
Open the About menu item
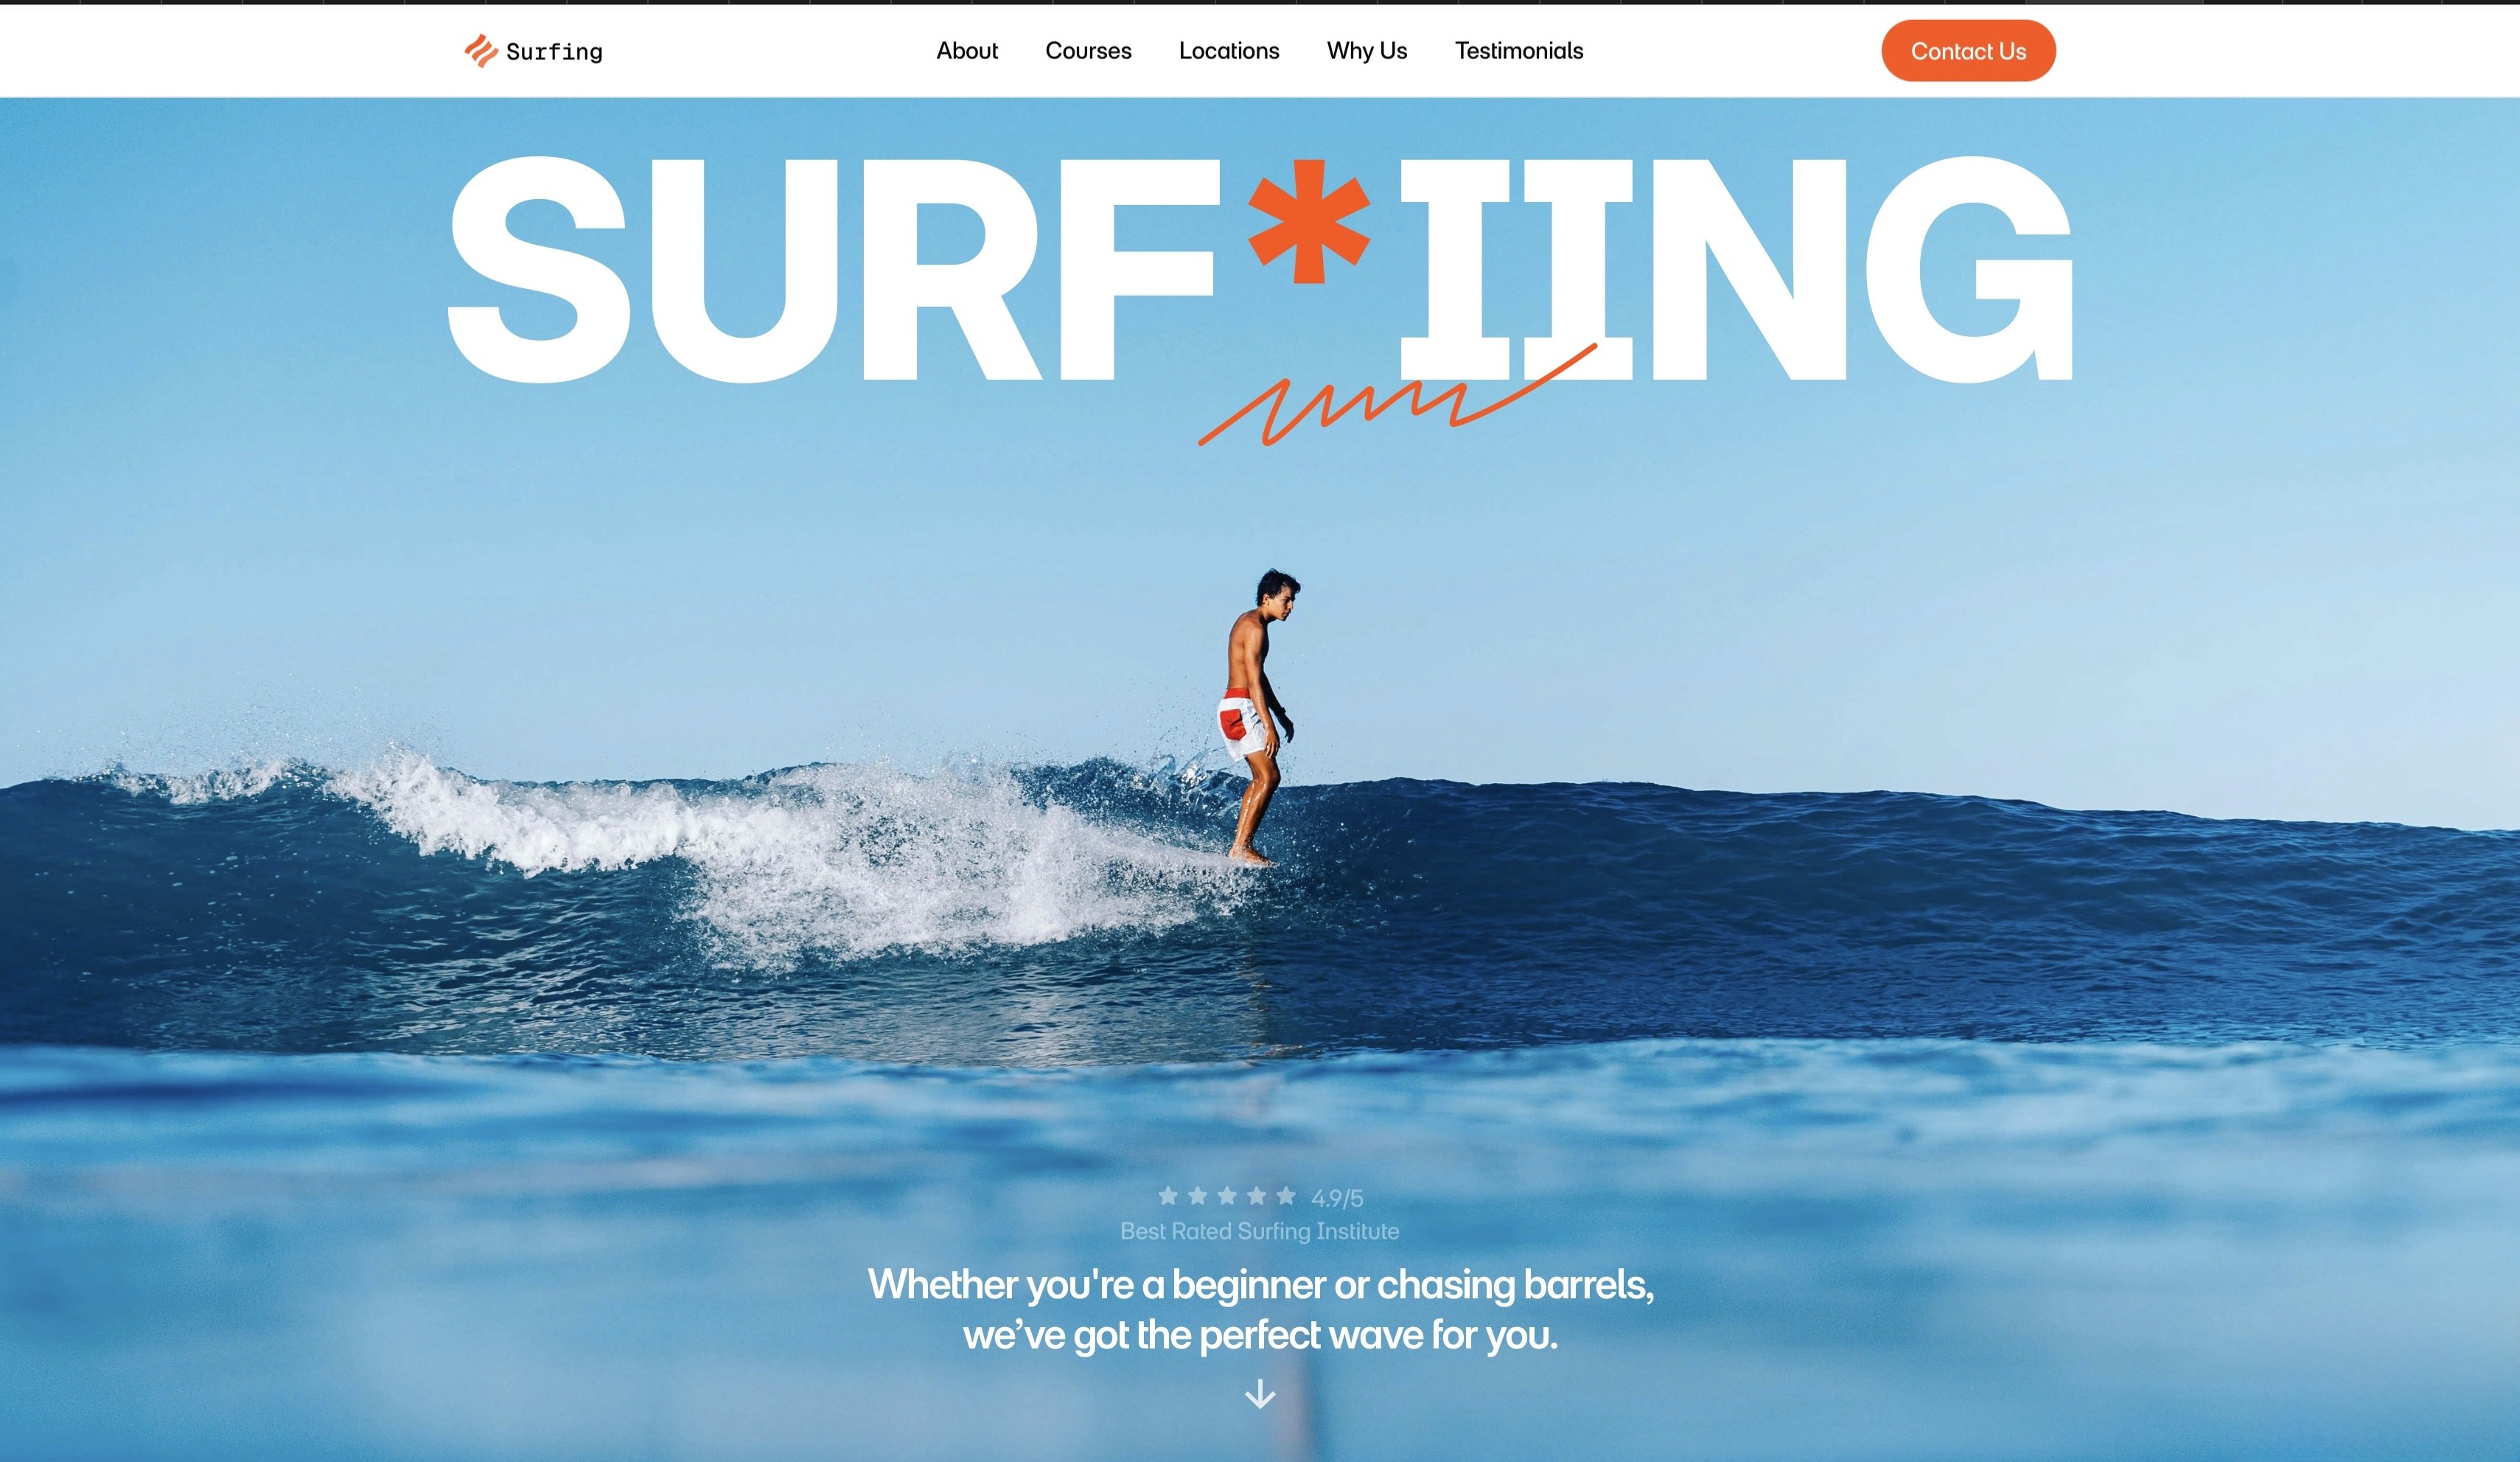(x=967, y=51)
